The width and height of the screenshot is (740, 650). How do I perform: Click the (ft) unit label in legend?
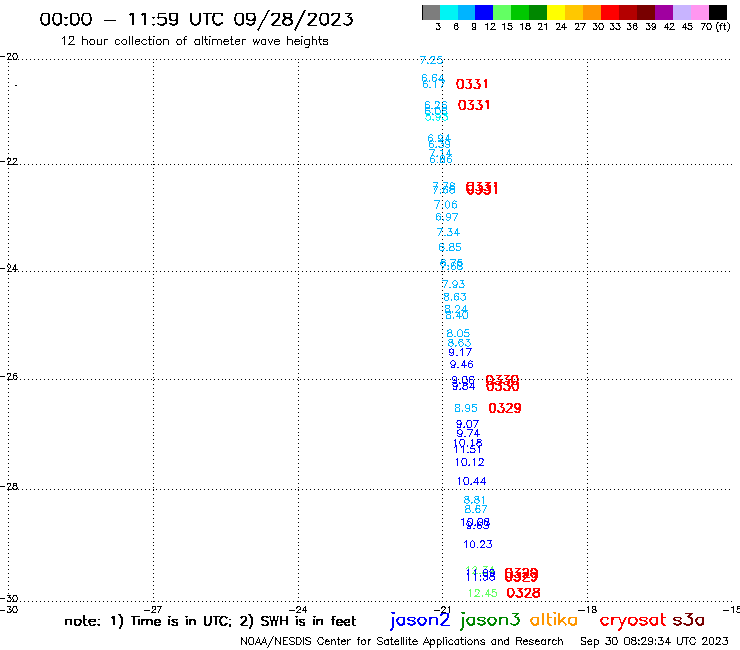point(723,26)
